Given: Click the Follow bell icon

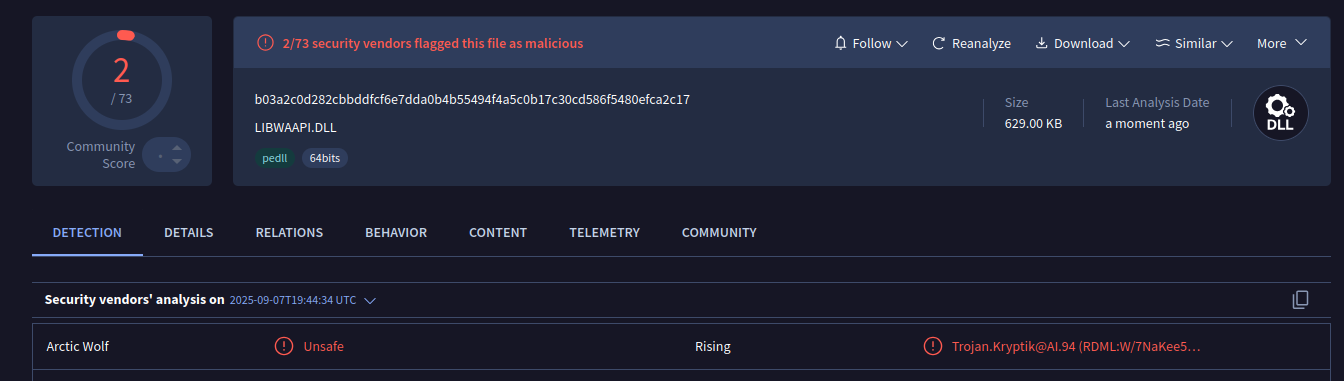Looking at the screenshot, I should pos(840,43).
